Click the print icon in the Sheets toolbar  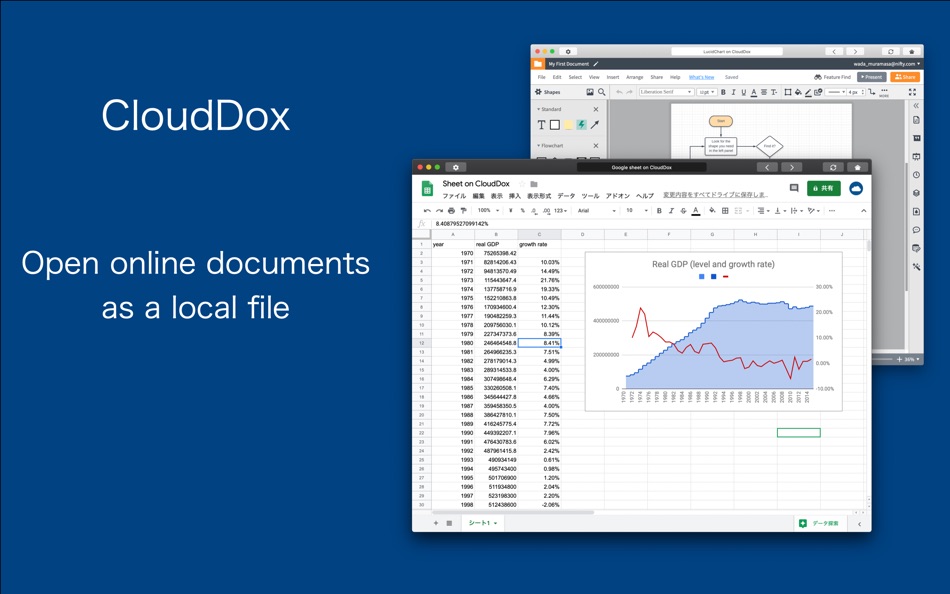[451, 211]
